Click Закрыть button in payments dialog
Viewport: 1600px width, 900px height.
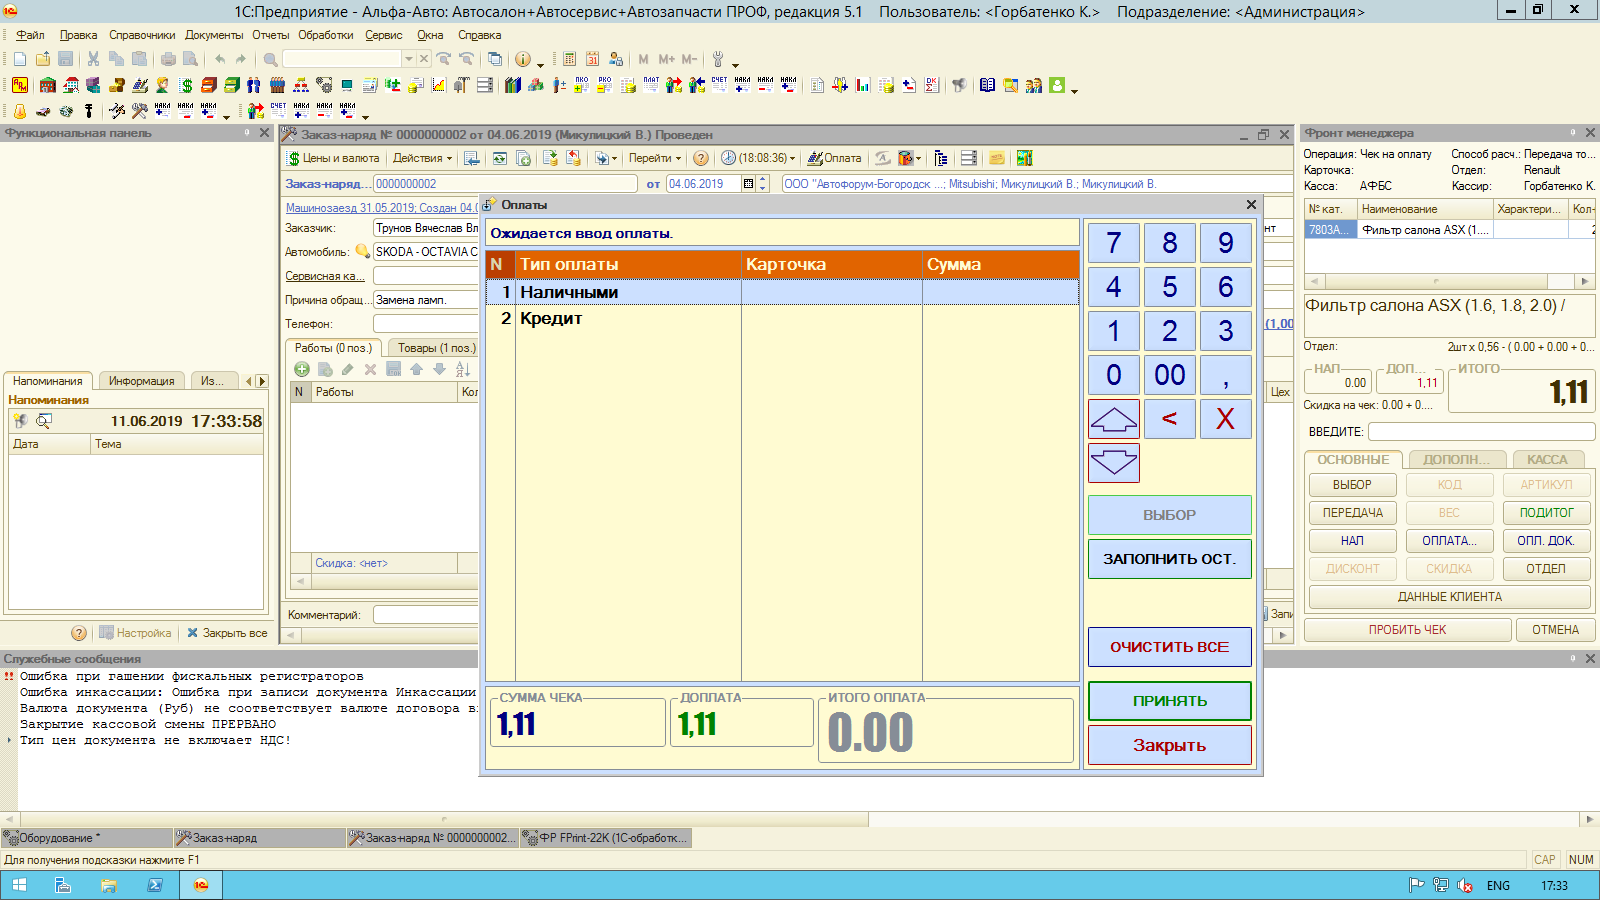coord(1170,745)
